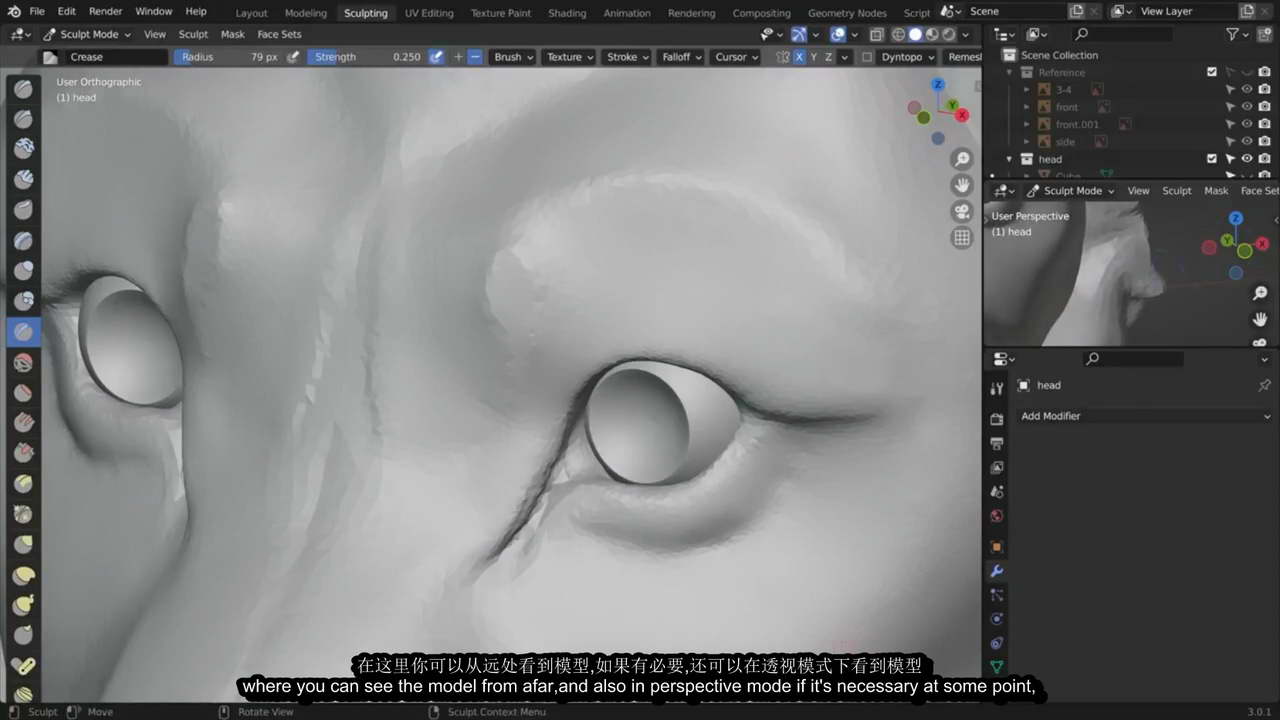Open the Render menu
The height and width of the screenshot is (720, 1280).
(105, 11)
